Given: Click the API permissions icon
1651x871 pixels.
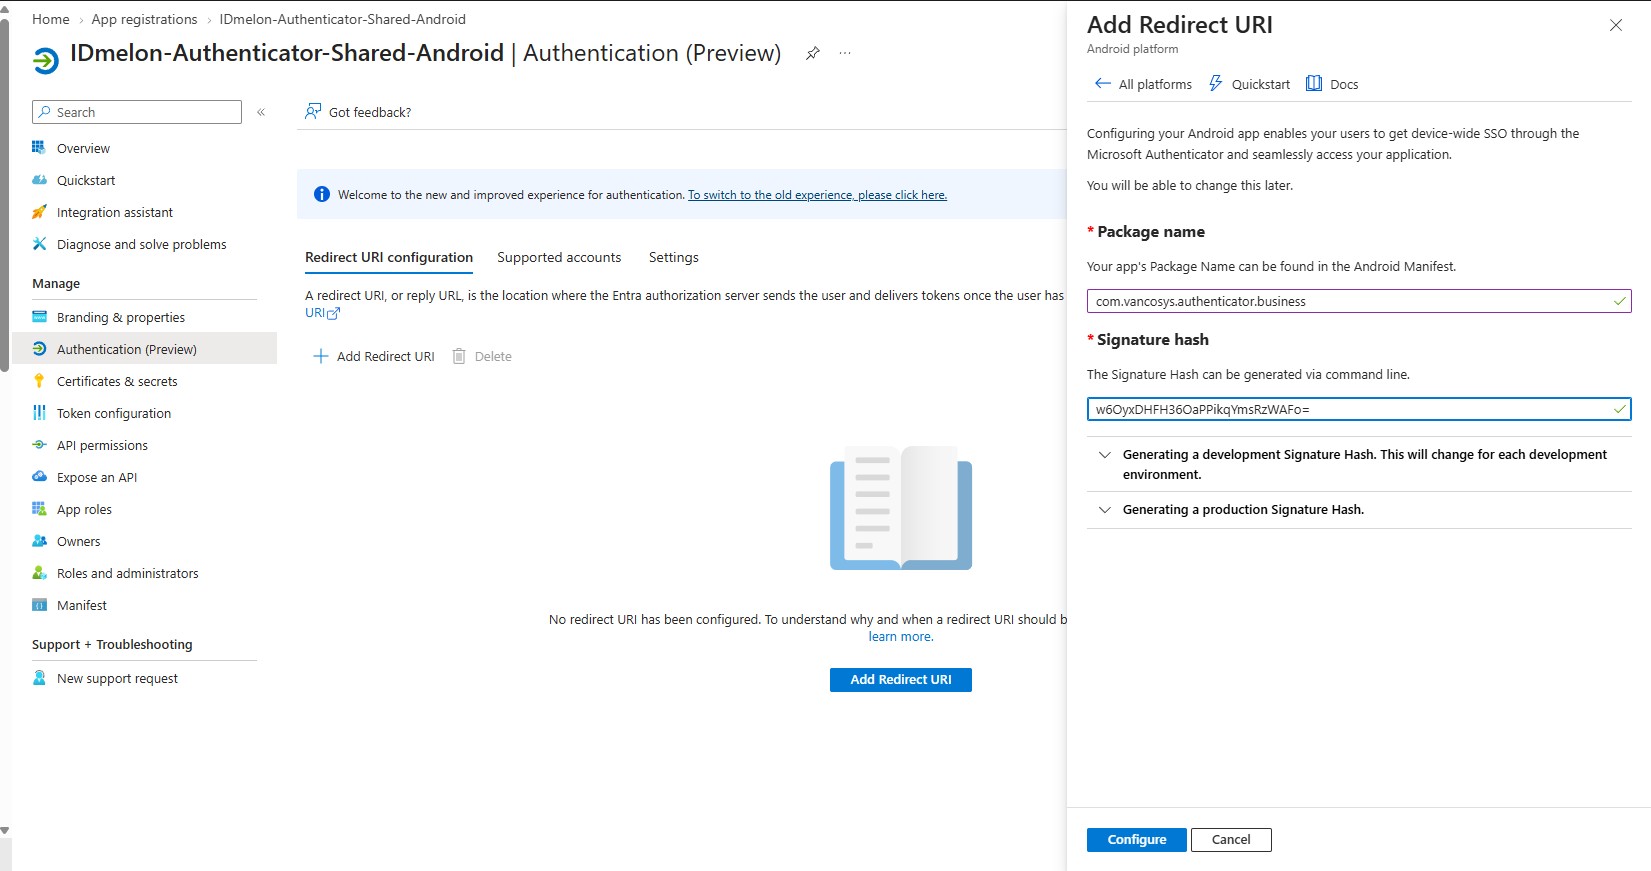Looking at the screenshot, I should 39,445.
